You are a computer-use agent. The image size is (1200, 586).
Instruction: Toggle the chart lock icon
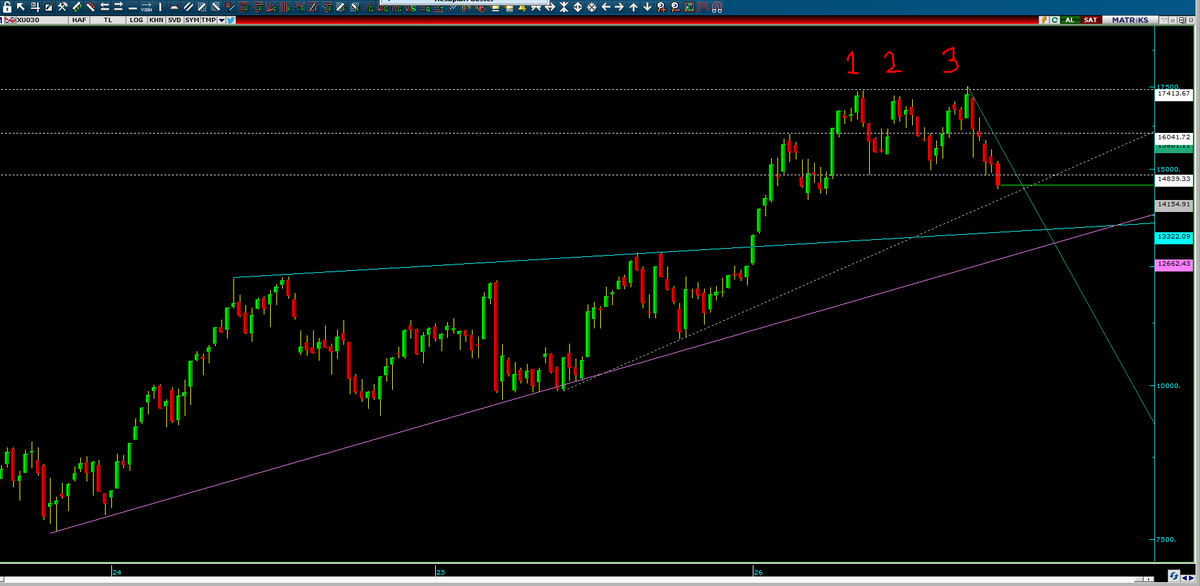point(7,7)
